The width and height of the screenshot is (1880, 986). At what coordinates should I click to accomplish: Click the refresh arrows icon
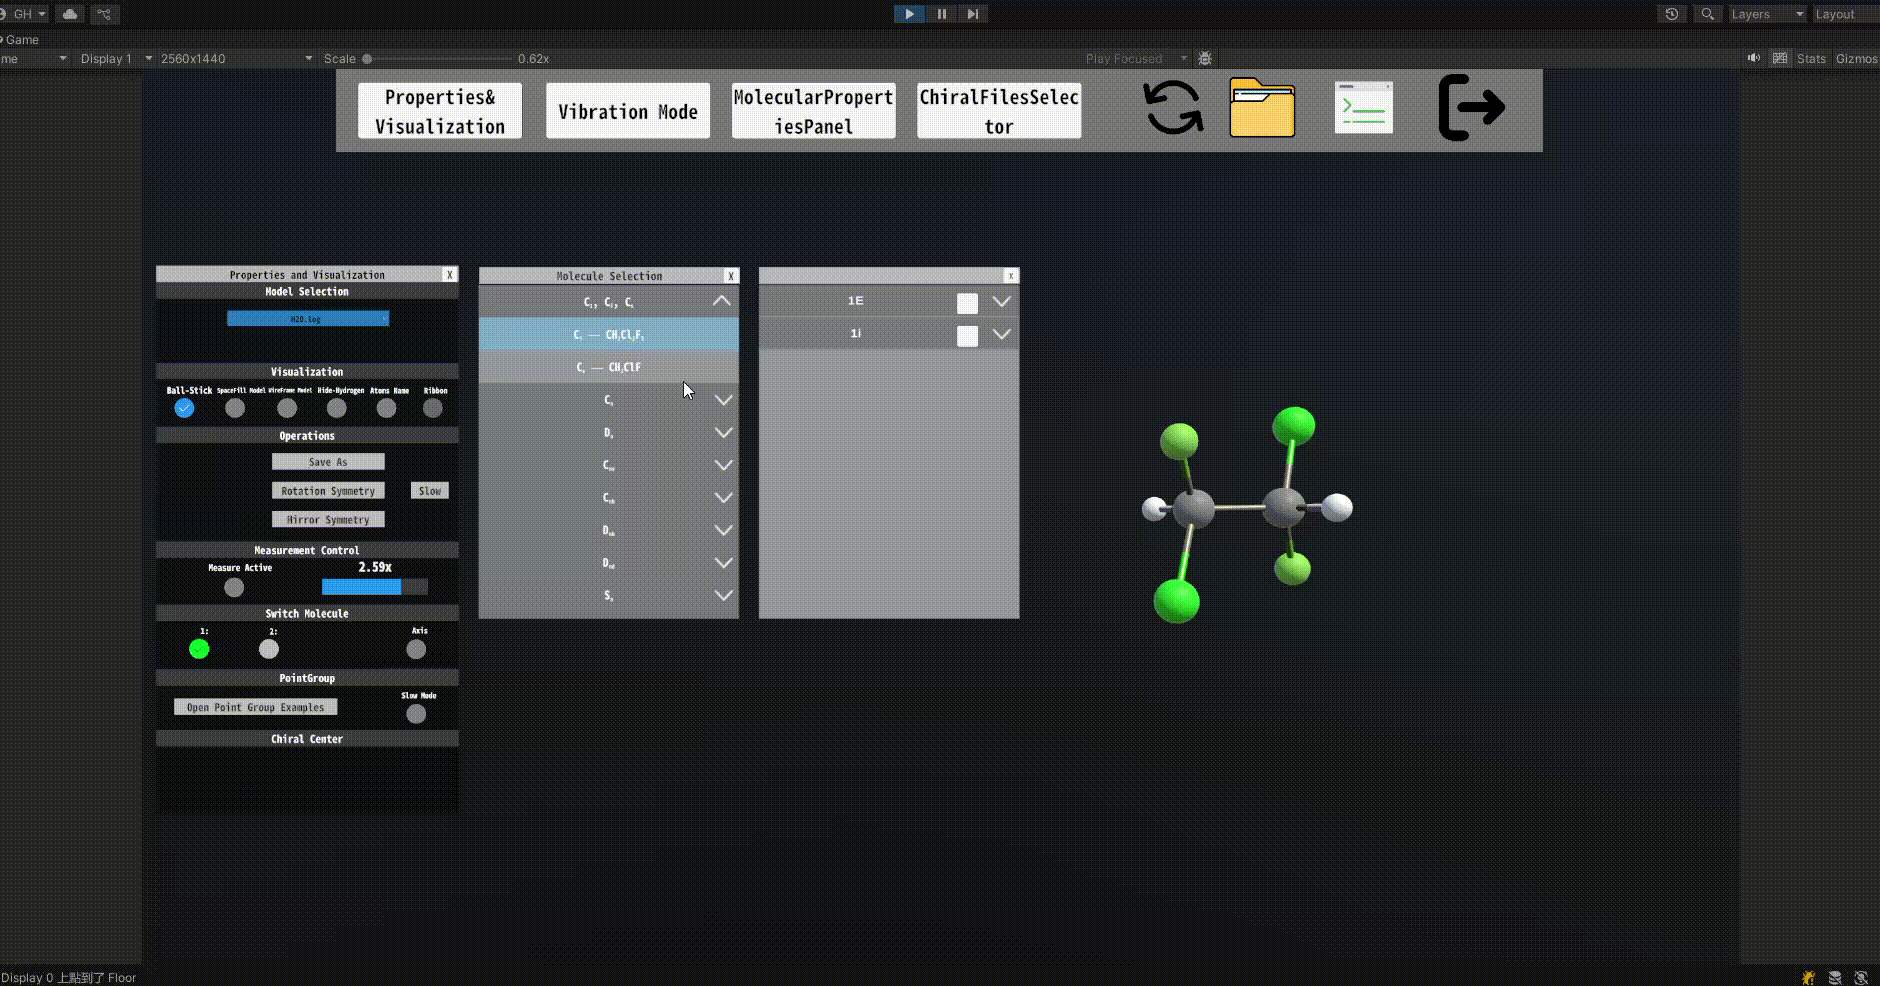click(1173, 108)
